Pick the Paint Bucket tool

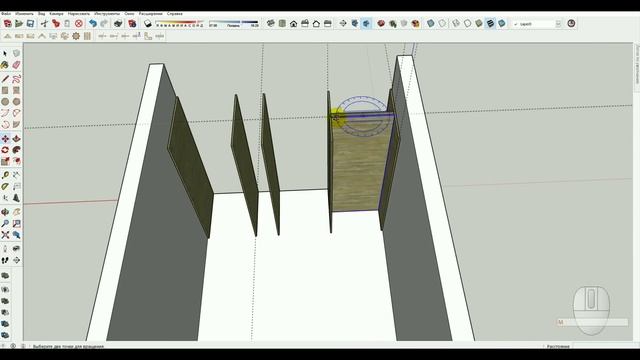pyautogui.click(x=5, y=65)
